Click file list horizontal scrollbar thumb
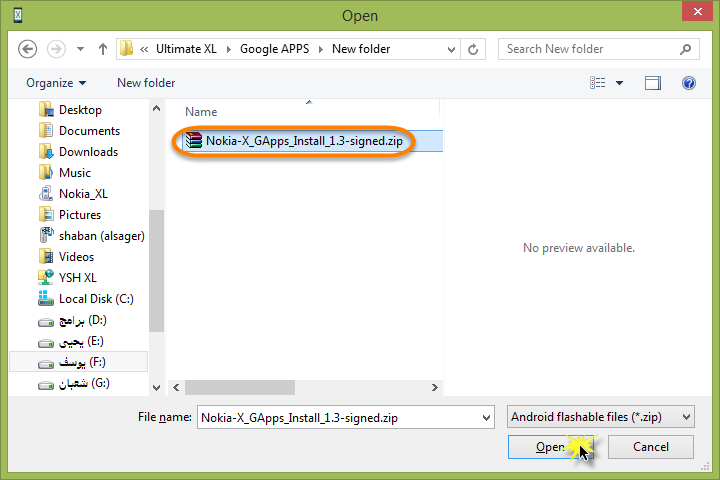 [240, 388]
